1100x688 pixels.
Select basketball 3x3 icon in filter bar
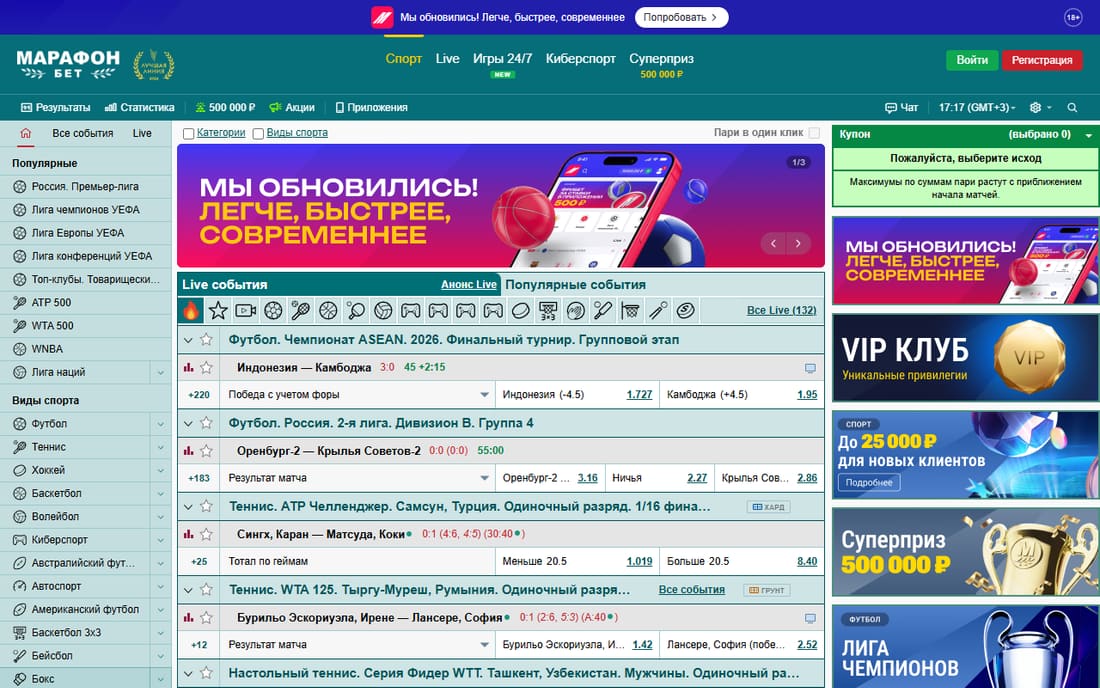point(548,310)
